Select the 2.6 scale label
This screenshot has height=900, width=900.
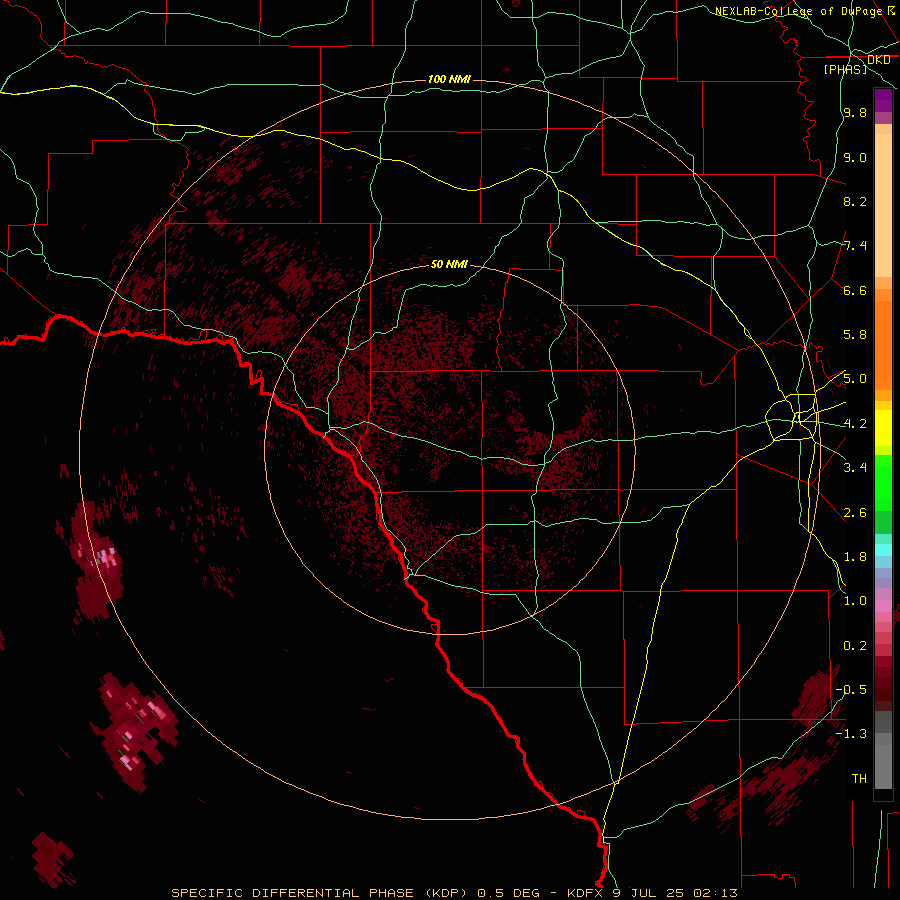pos(855,513)
